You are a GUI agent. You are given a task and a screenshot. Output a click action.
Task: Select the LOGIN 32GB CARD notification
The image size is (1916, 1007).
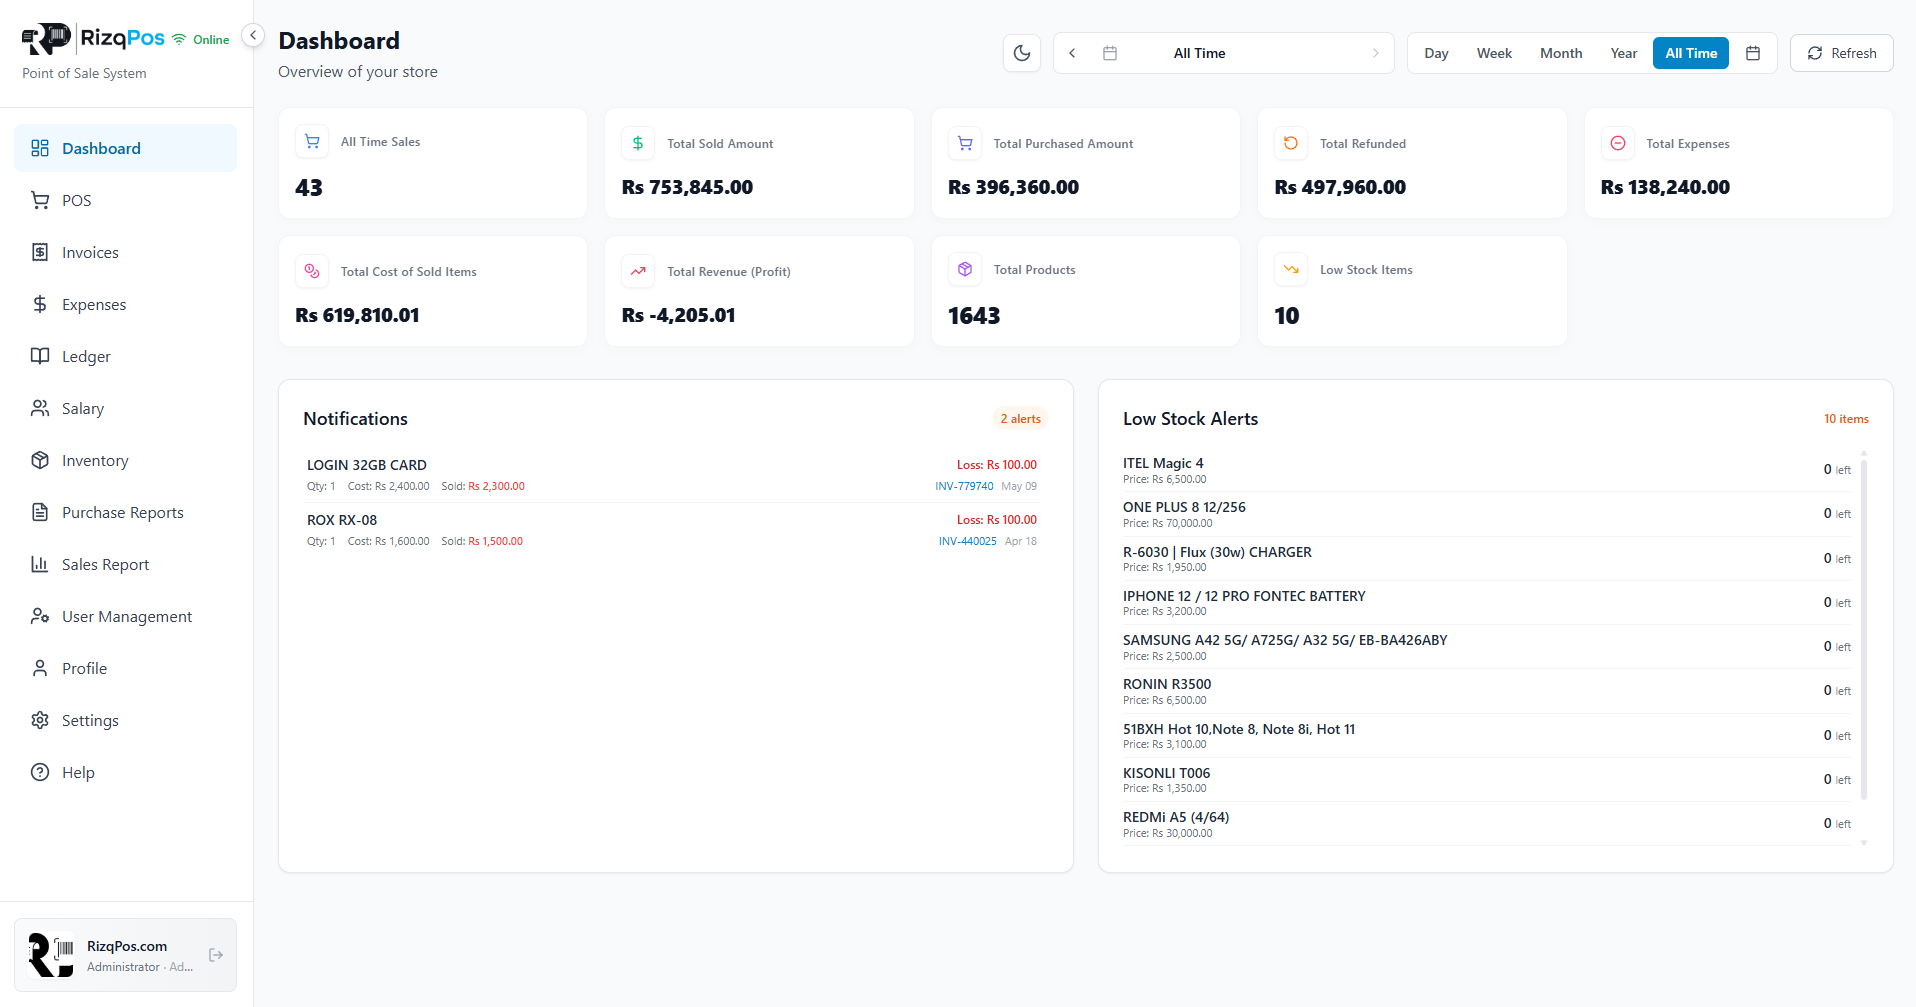point(671,475)
